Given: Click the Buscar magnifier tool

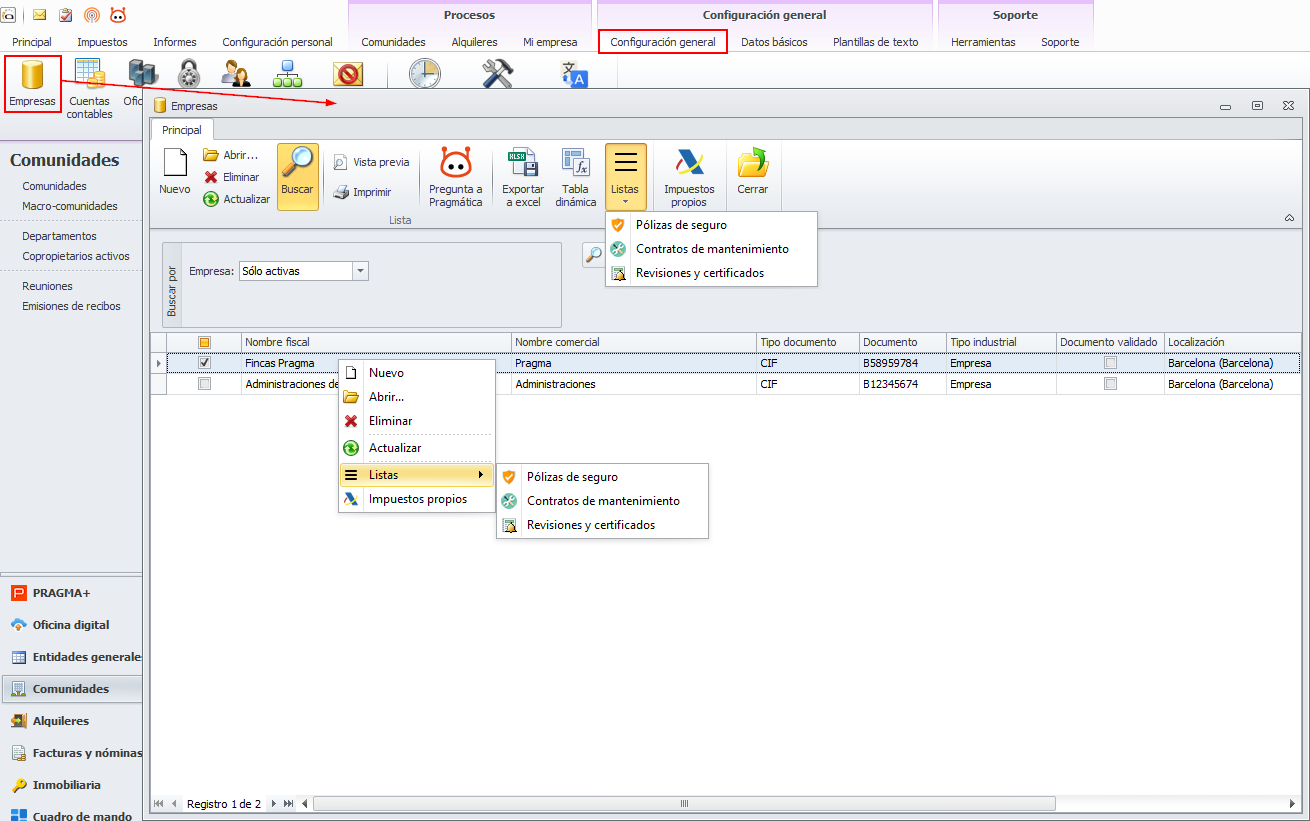Looking at the screenshot, I should [x=297, y=165].
